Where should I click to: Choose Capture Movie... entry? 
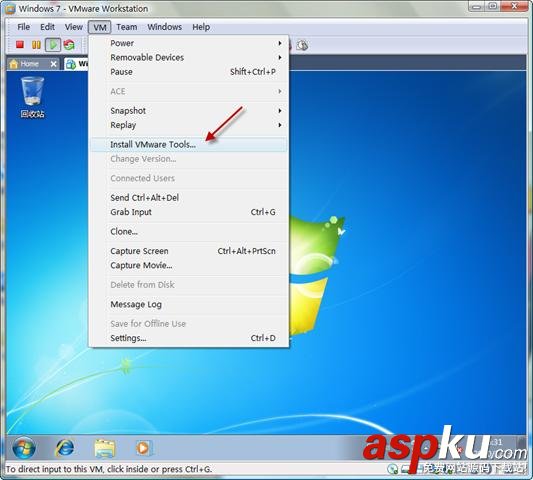coord(188,265)
